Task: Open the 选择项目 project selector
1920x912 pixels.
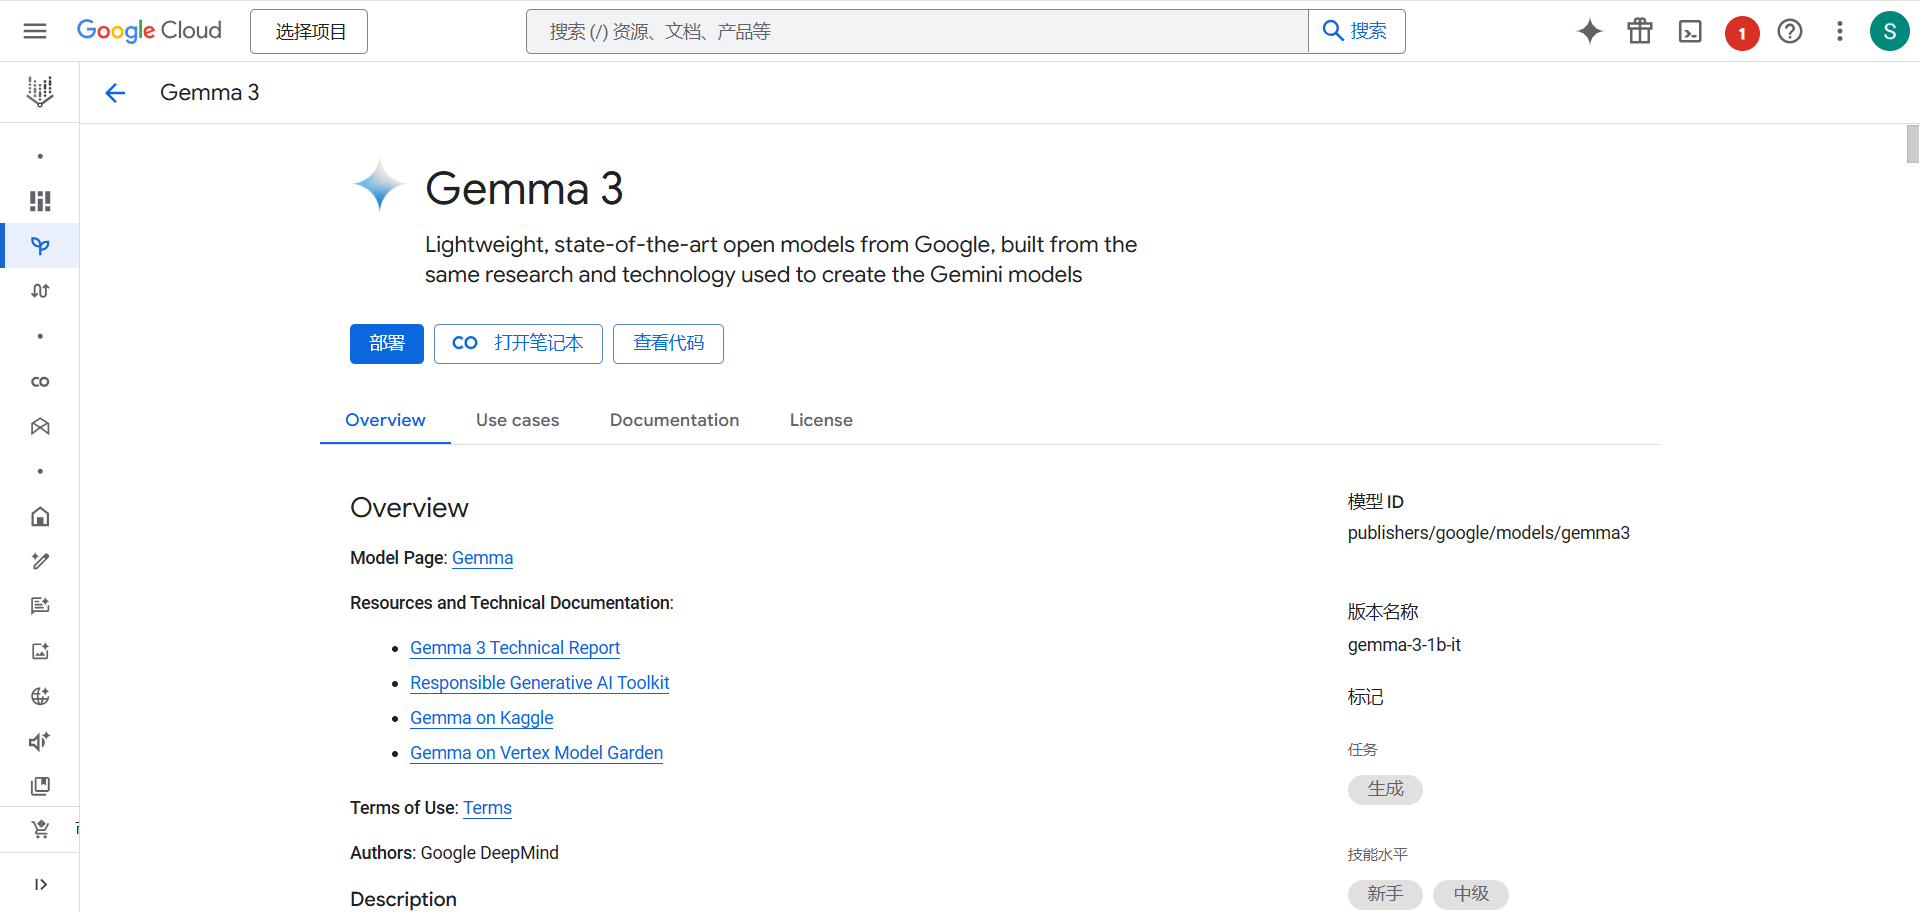Action: pos(309,32)
